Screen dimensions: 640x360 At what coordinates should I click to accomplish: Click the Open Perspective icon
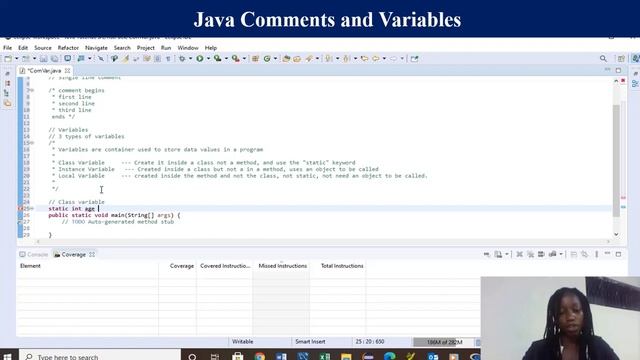click(621, 59)
